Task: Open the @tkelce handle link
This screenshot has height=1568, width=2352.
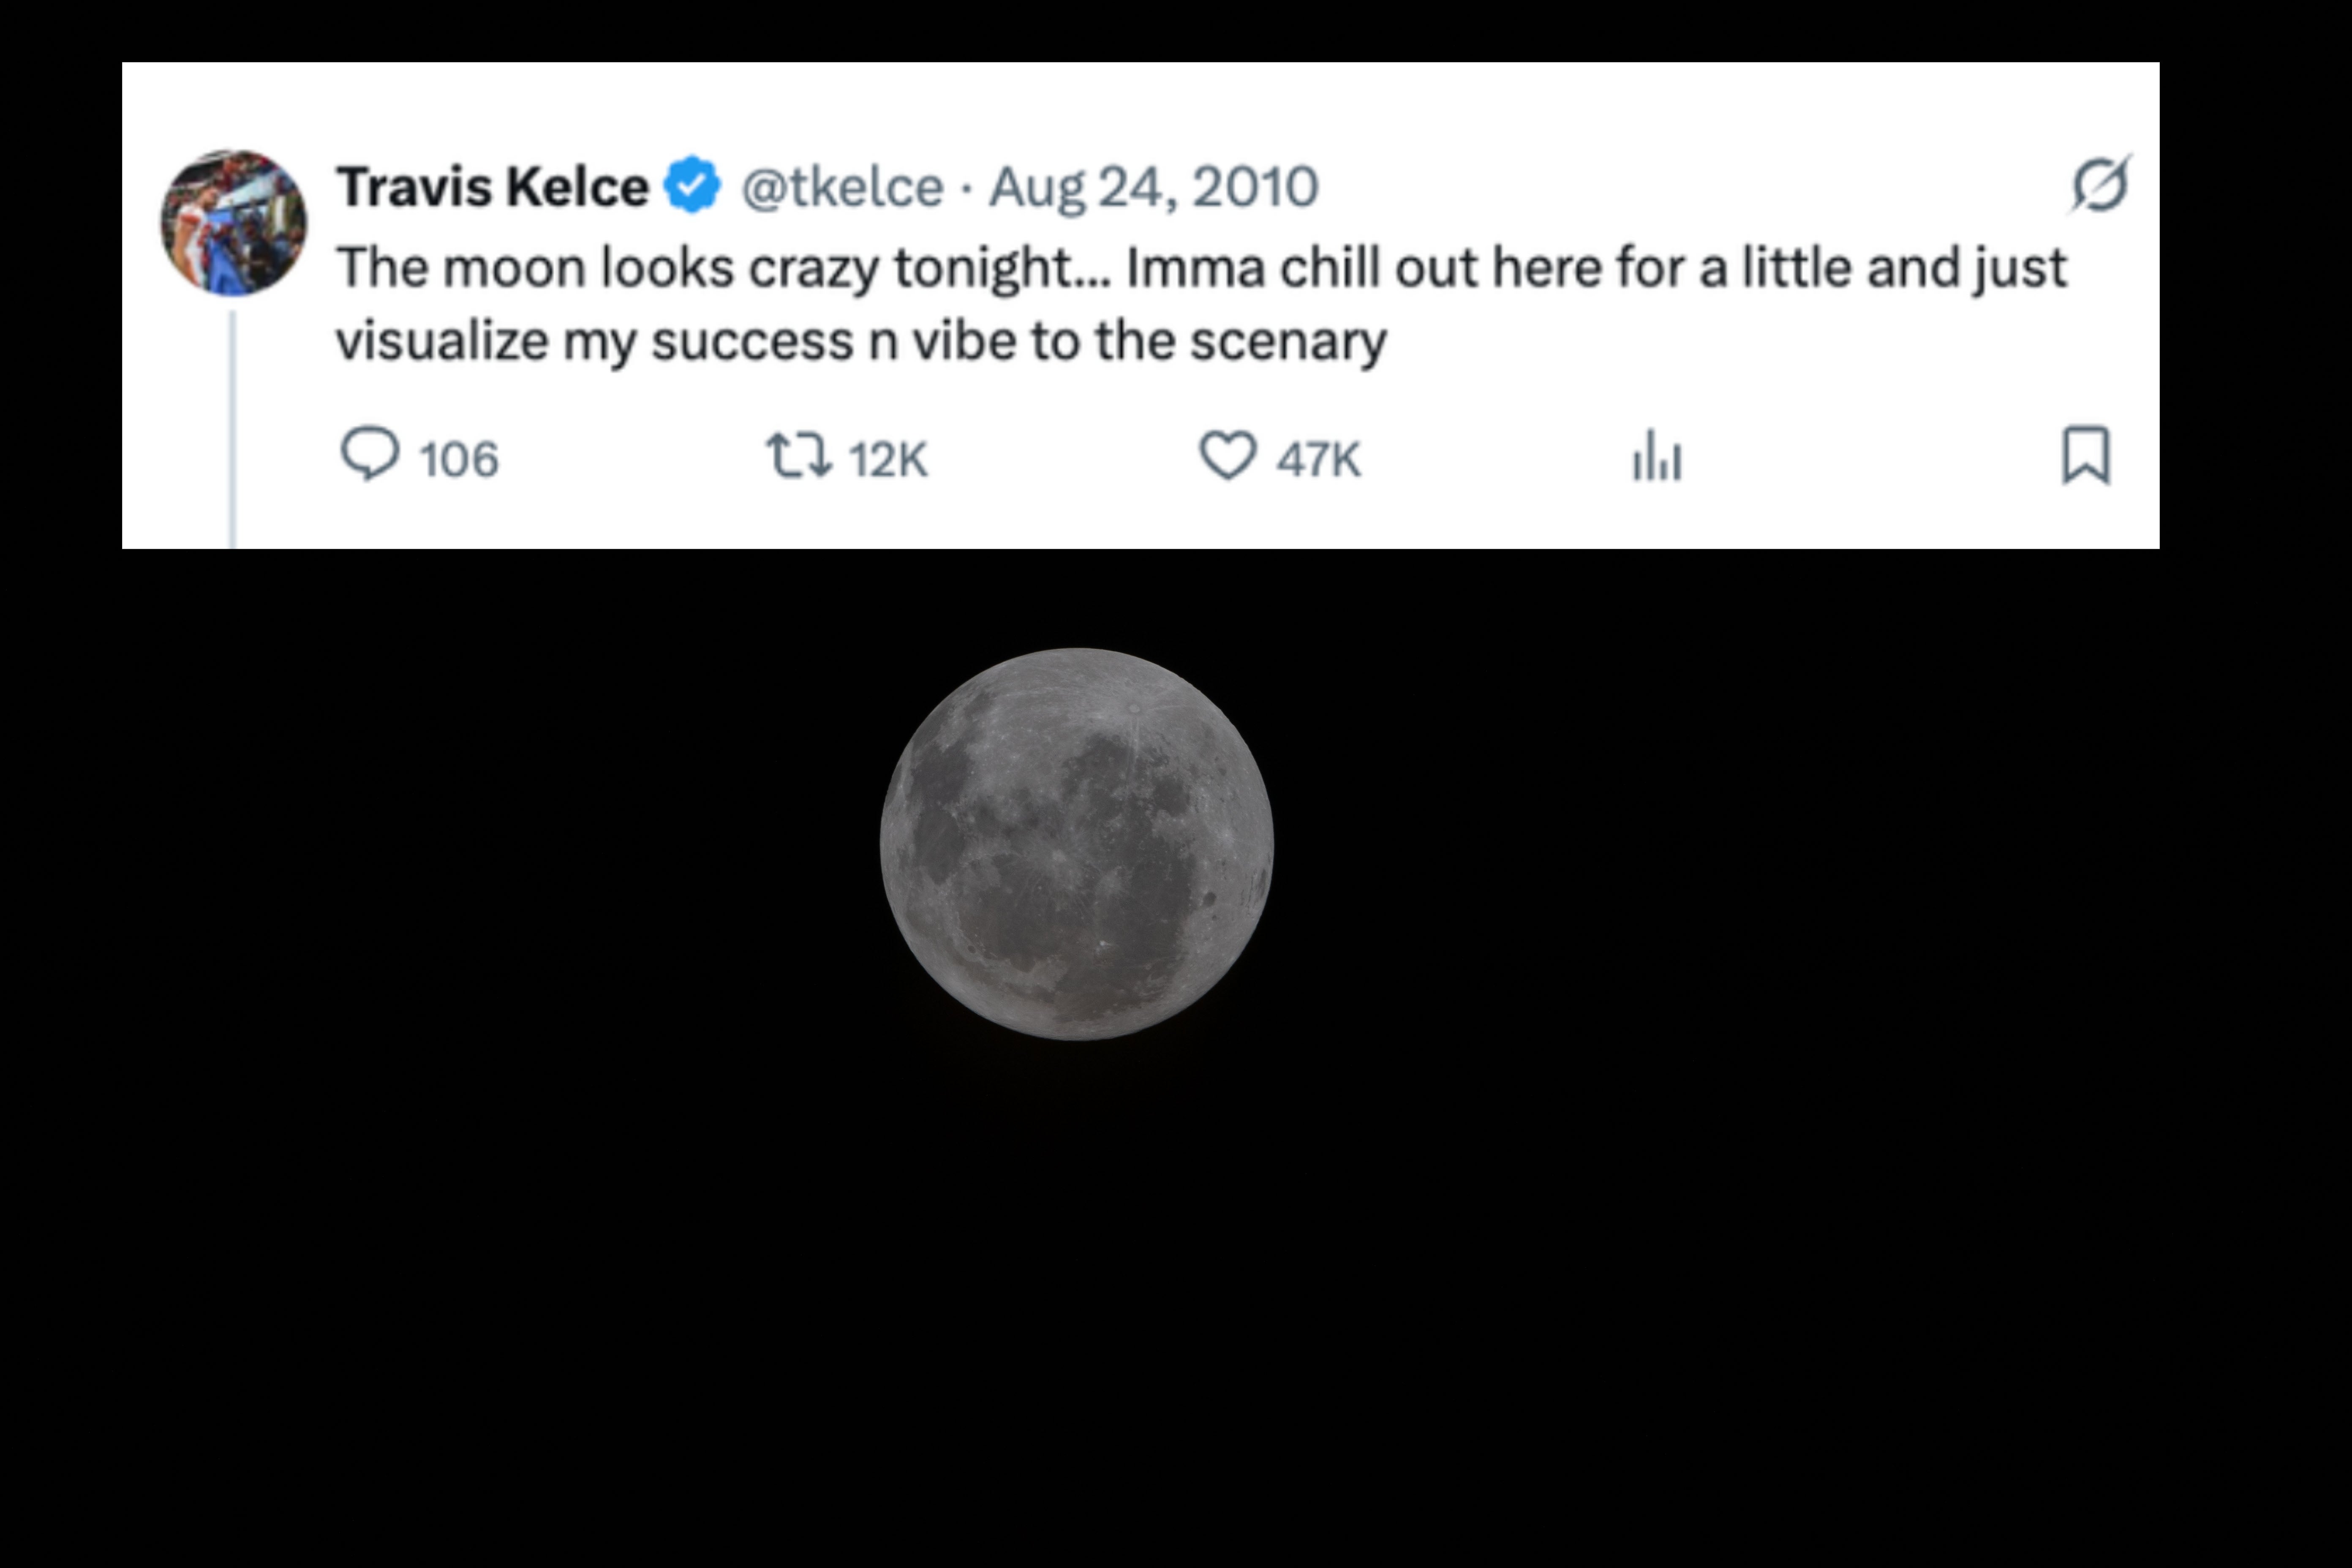Action: [842, 187]
